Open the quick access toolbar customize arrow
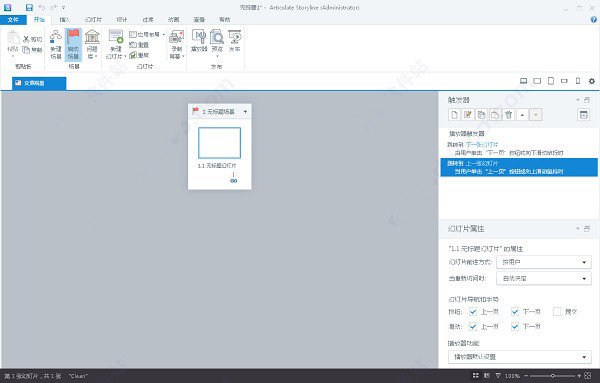The width and height of the screenshot is (600, 383). [x=63, y=8]
